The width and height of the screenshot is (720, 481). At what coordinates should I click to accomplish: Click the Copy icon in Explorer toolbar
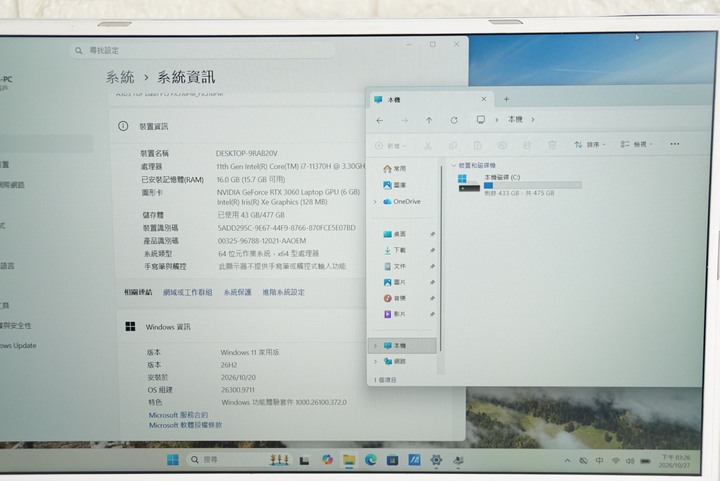(453, 145)
